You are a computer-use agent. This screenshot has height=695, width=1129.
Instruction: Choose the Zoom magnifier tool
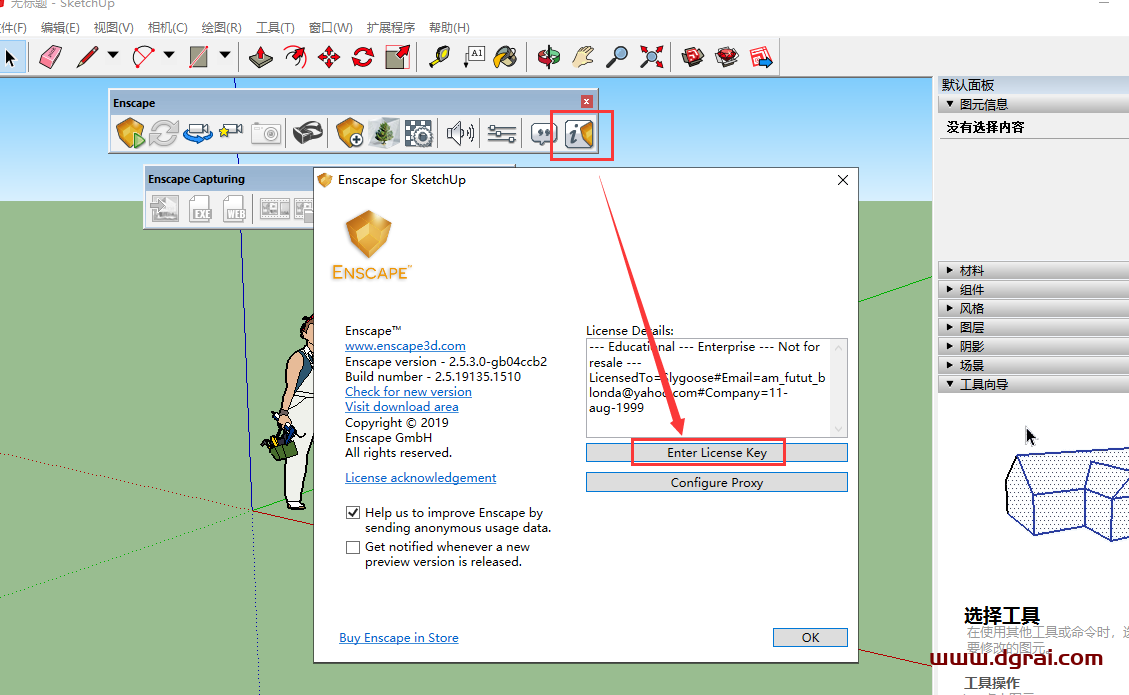[x=616, y=57]
